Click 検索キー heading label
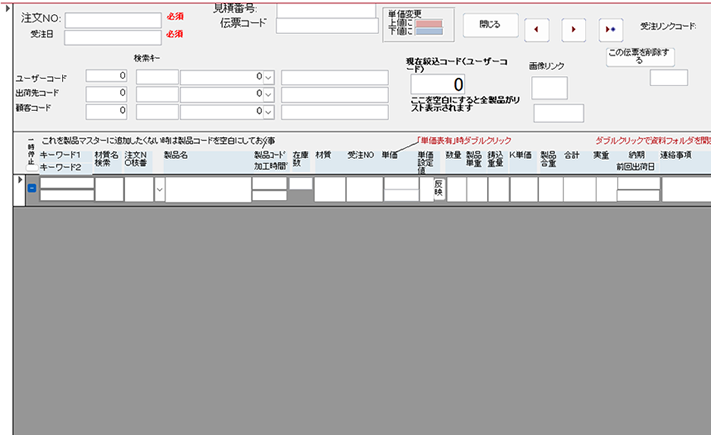The width and height of the screenshot is (711, 435). 146,58
